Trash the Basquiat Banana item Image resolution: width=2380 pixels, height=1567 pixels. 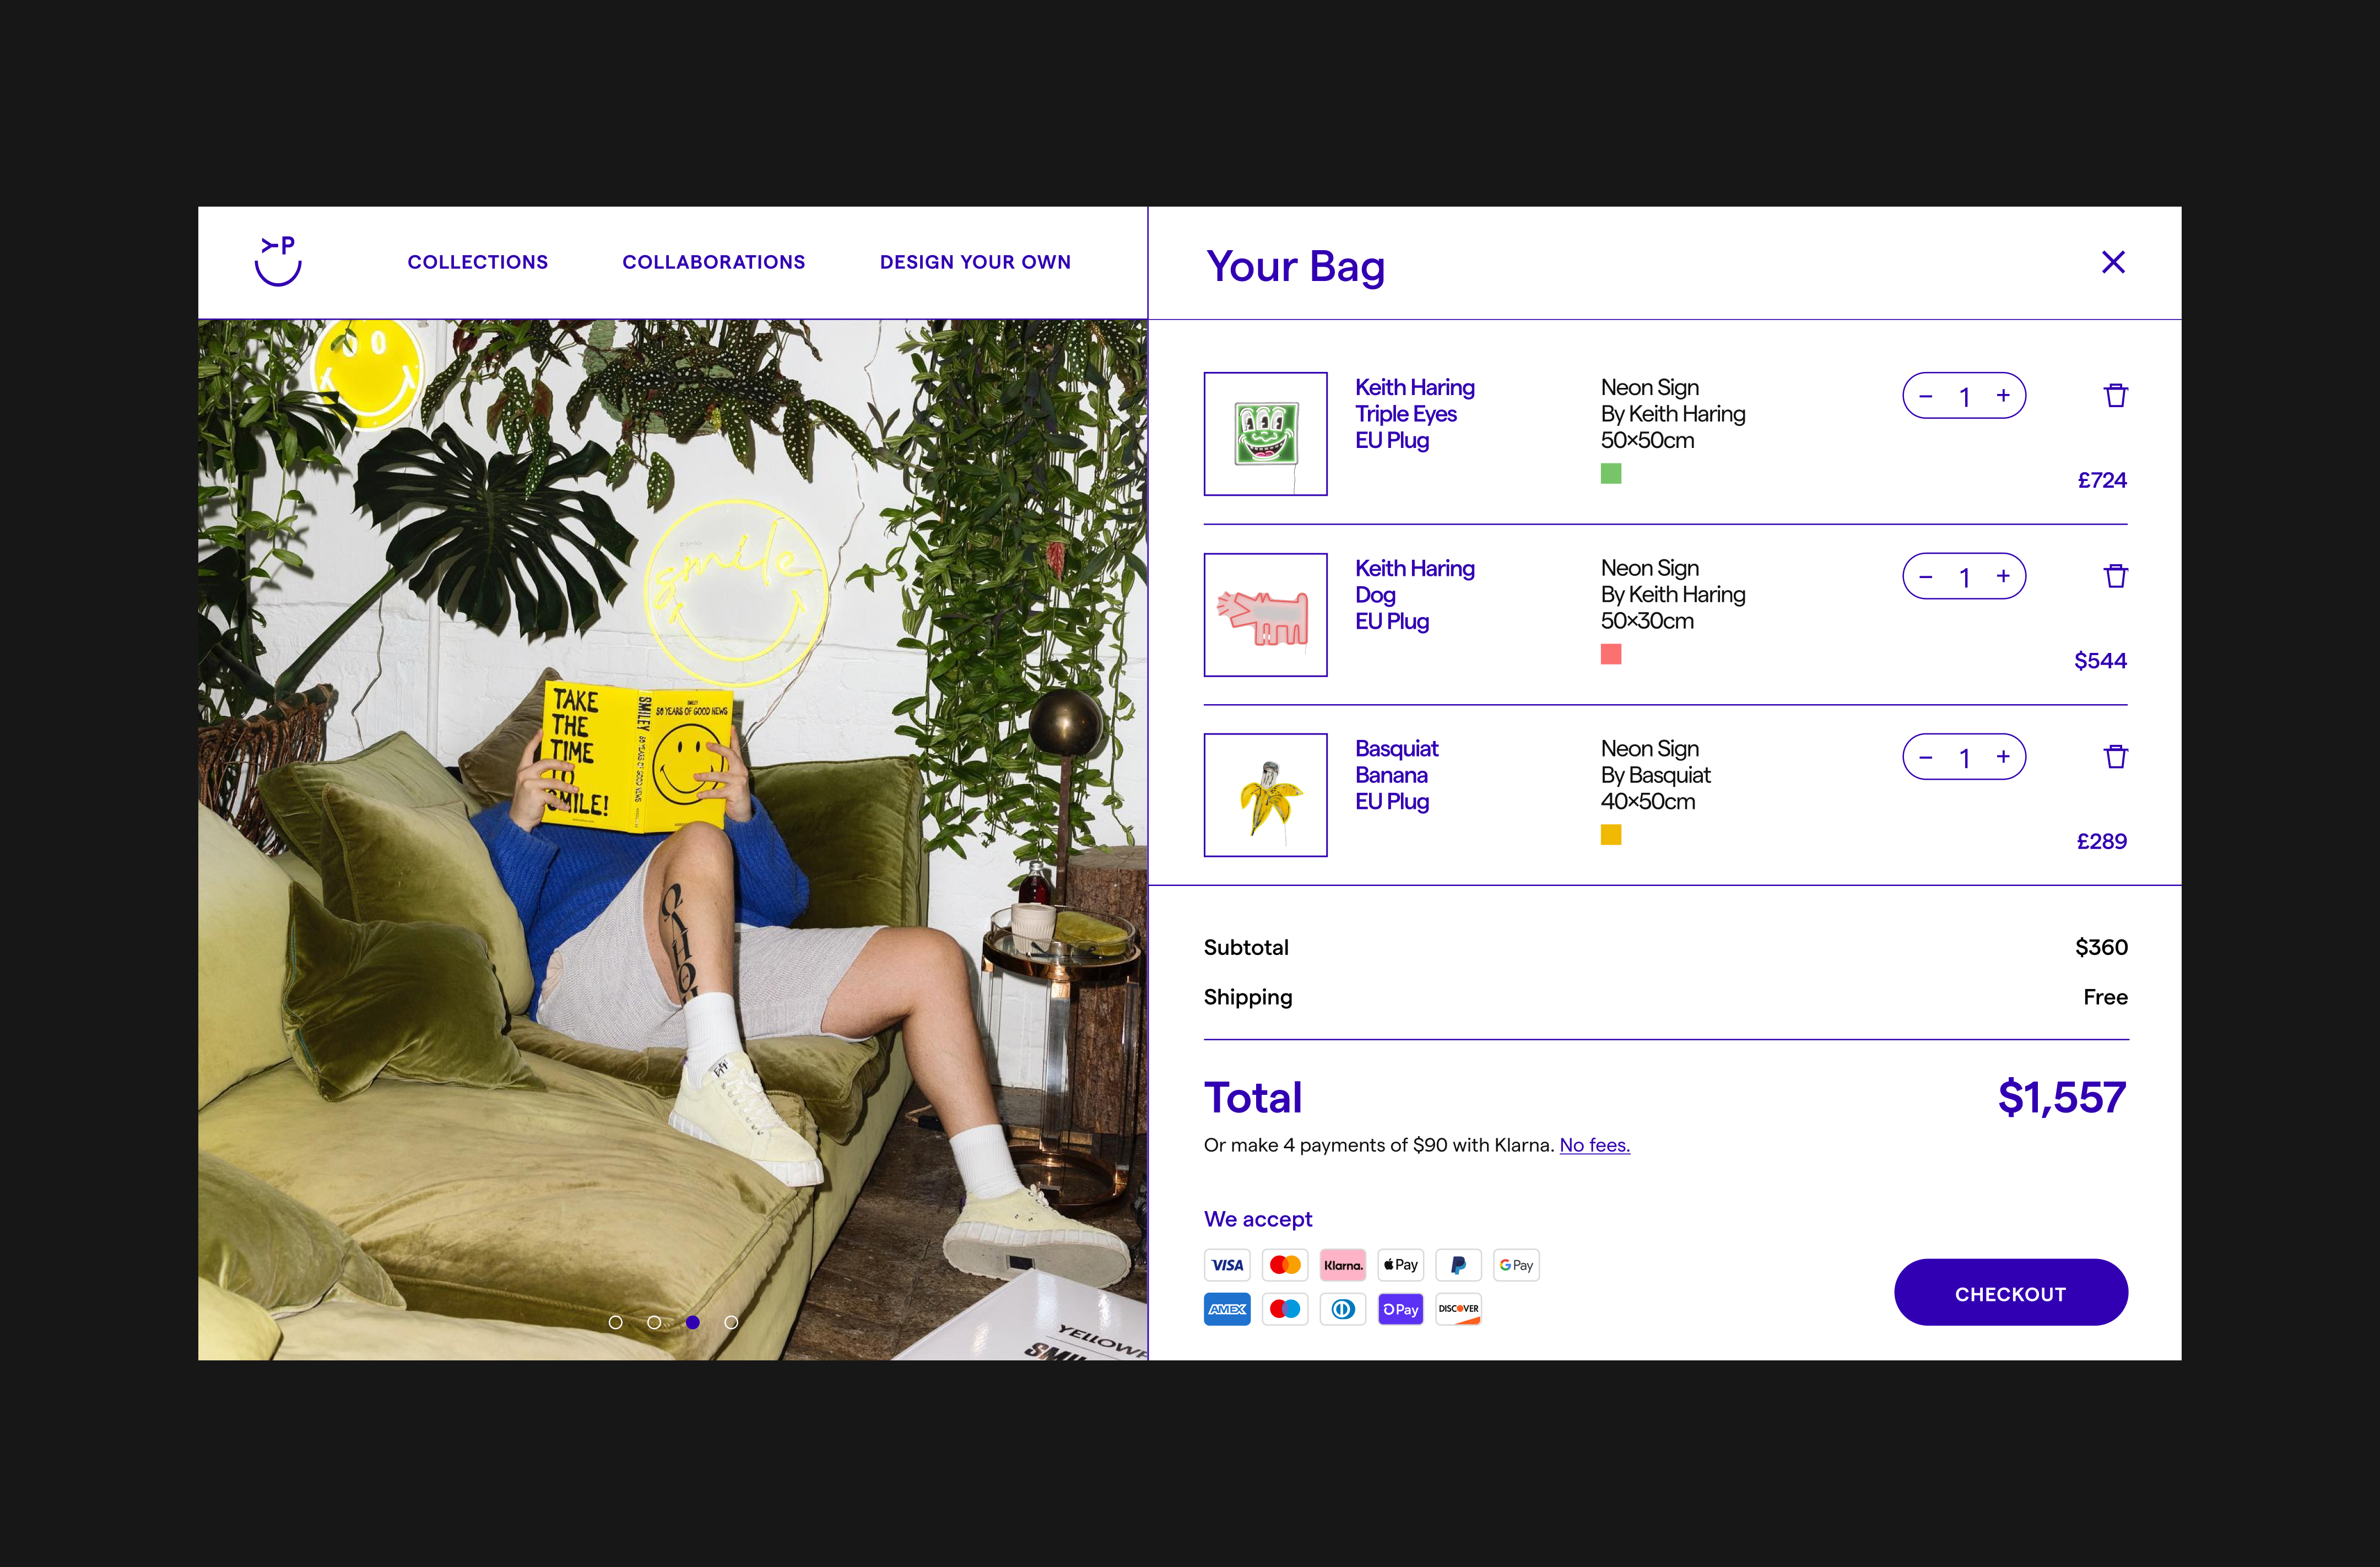click(2115, 757)
